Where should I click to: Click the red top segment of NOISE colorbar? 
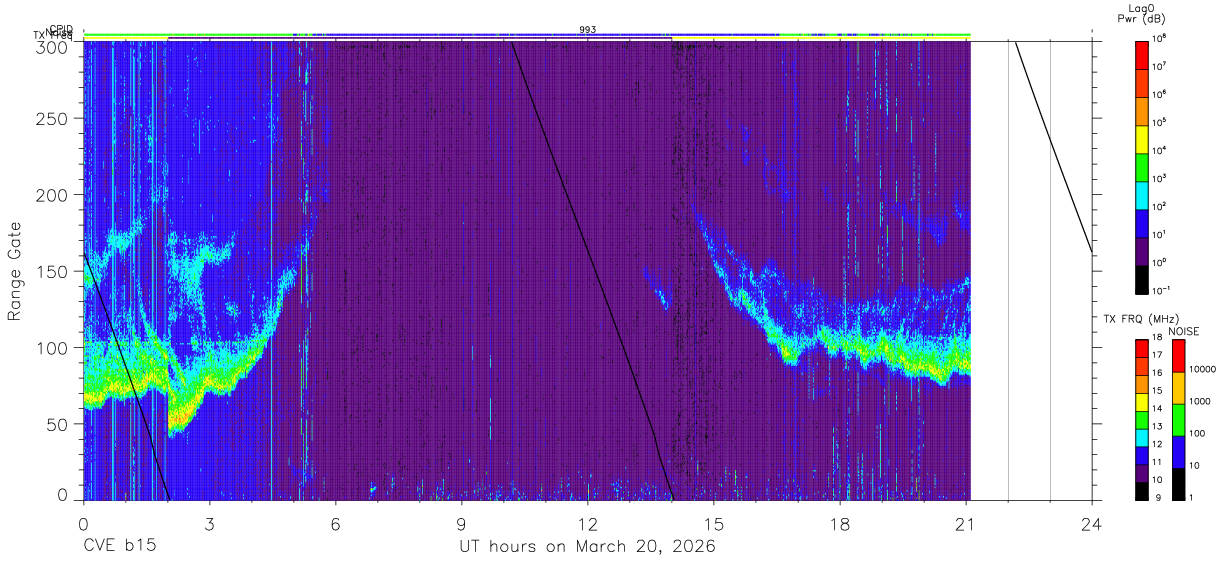pyautogui.click(x=1179, y=356)
